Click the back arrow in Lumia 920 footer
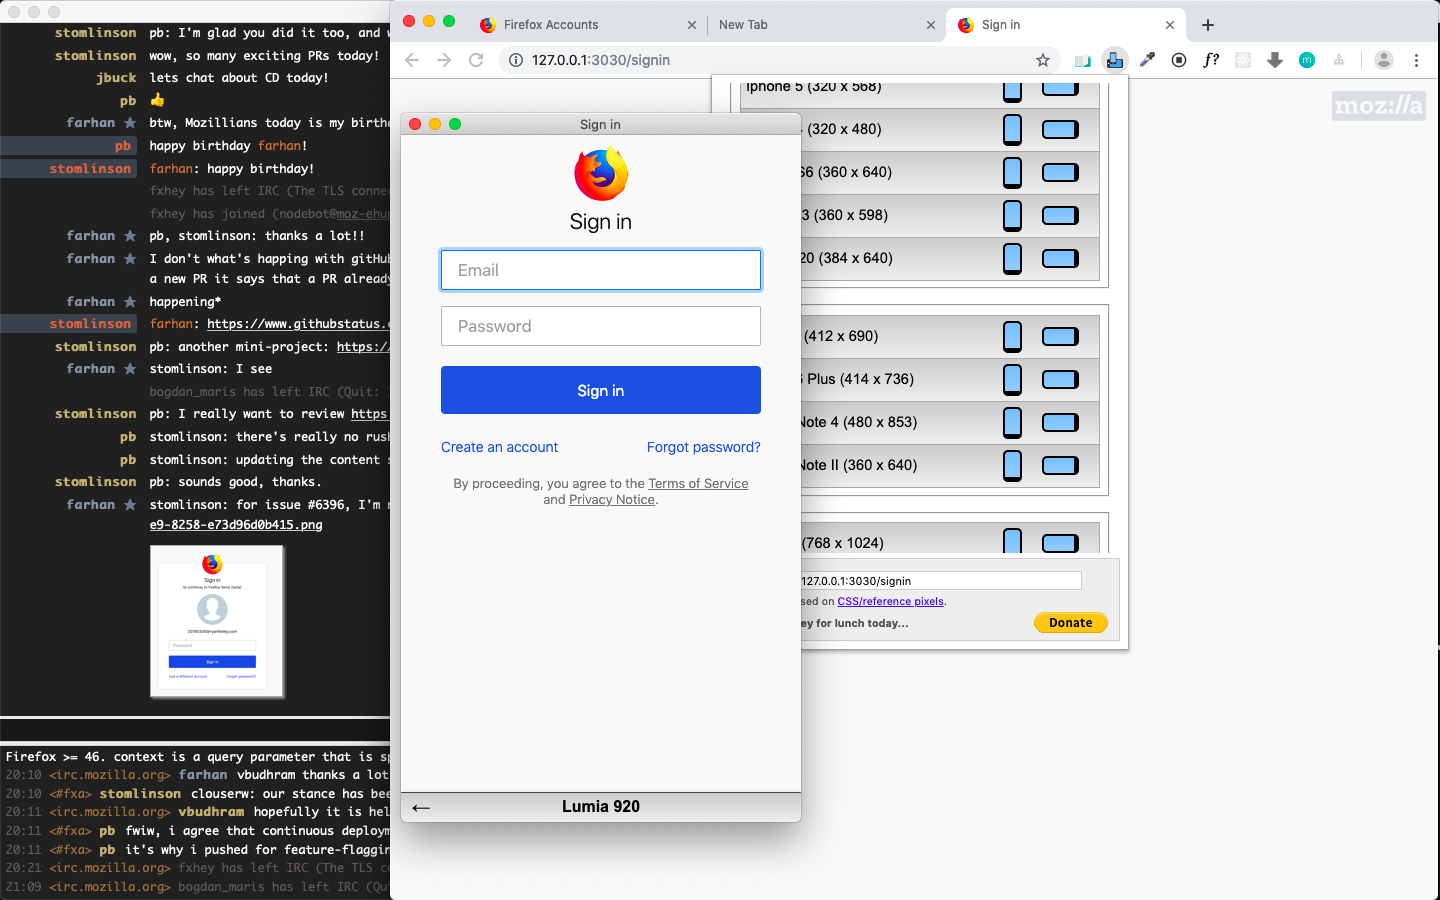This screenshot has width=1440, height=900. point(421,807)
